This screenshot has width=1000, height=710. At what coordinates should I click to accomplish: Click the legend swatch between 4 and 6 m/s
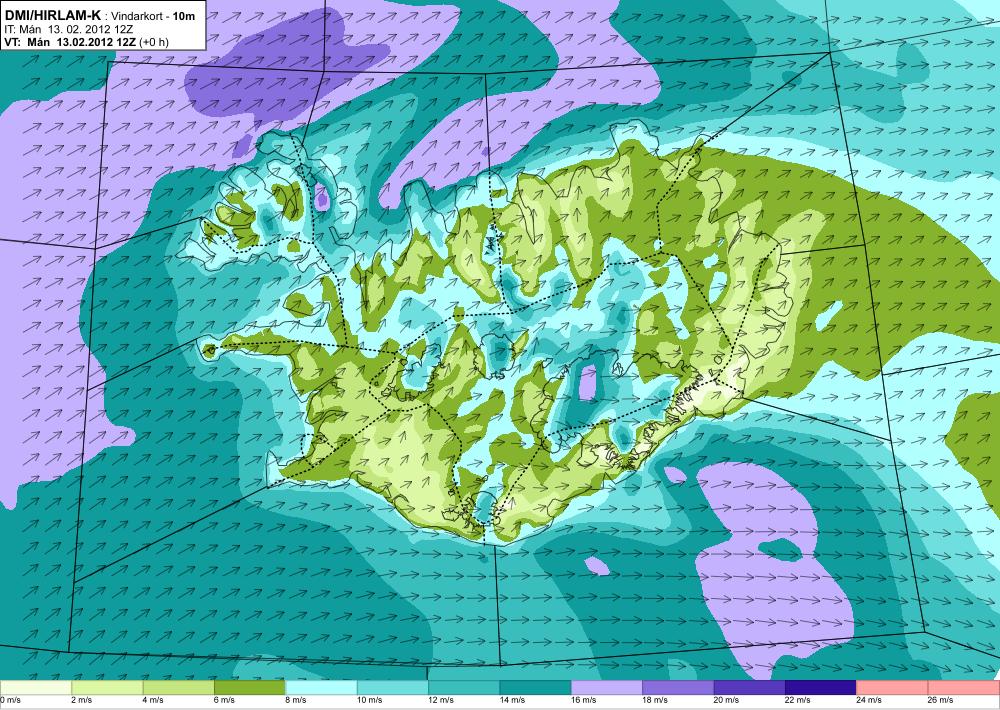pyautogui.click(x=179, y=688)
